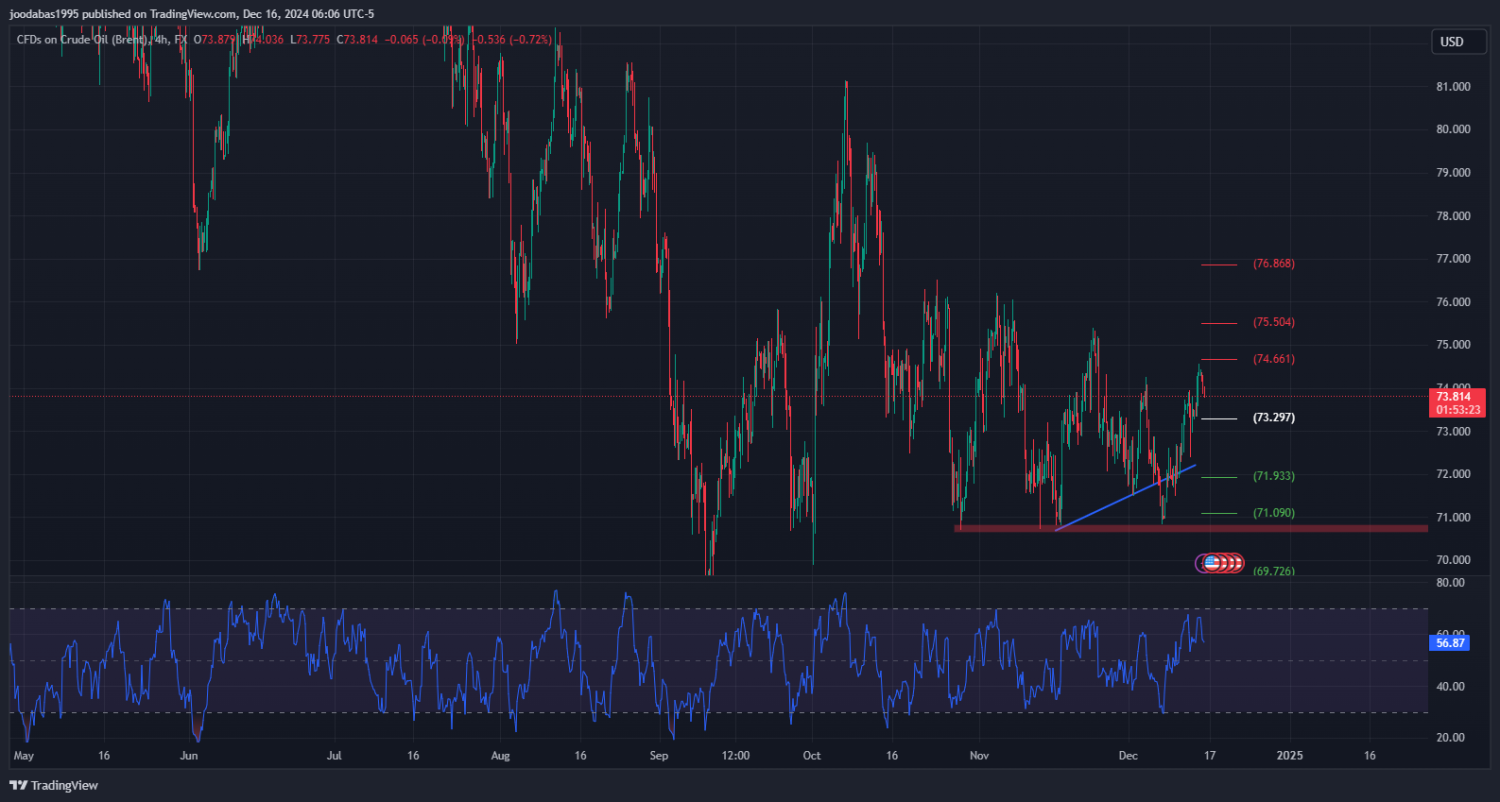Click the L73.775 low value in legend

tap(309, 40)
